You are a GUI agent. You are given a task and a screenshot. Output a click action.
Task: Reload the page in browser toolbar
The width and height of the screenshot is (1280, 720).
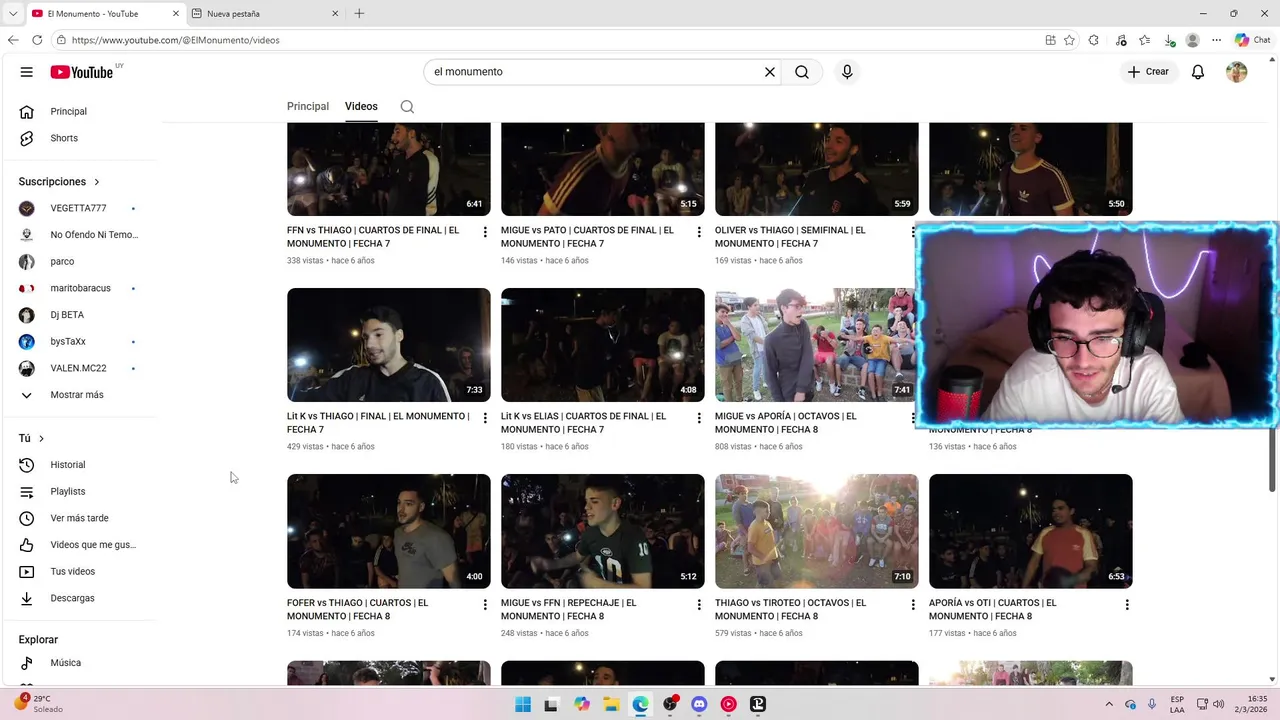click(x=37, y=40)
